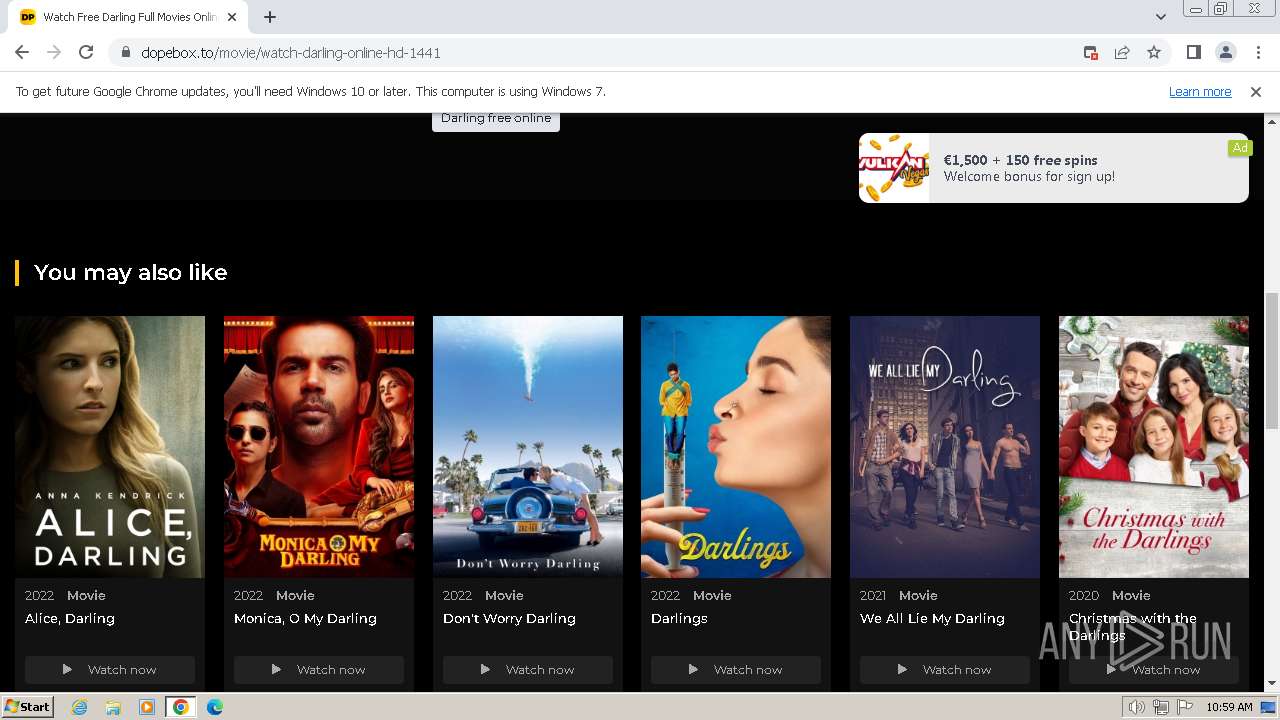Reload the dopebox page
The image size is (1280, 720).
86,53
